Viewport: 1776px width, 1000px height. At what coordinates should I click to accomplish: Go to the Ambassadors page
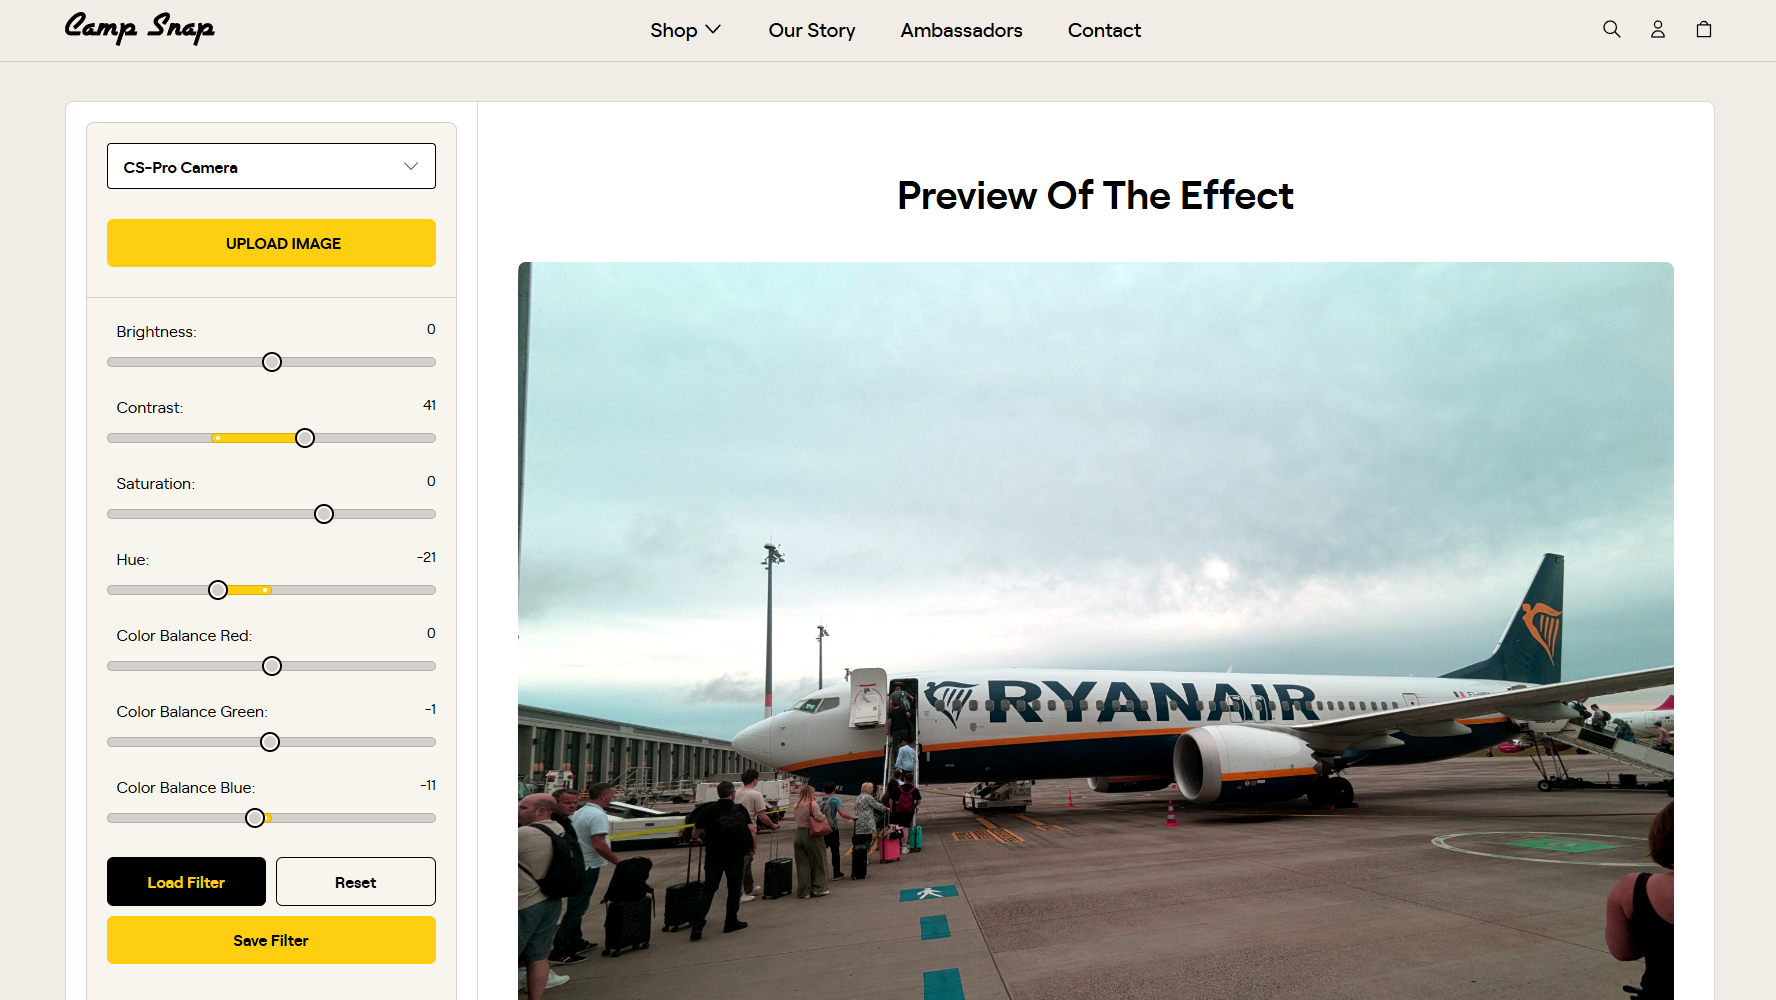coord(960,30)
